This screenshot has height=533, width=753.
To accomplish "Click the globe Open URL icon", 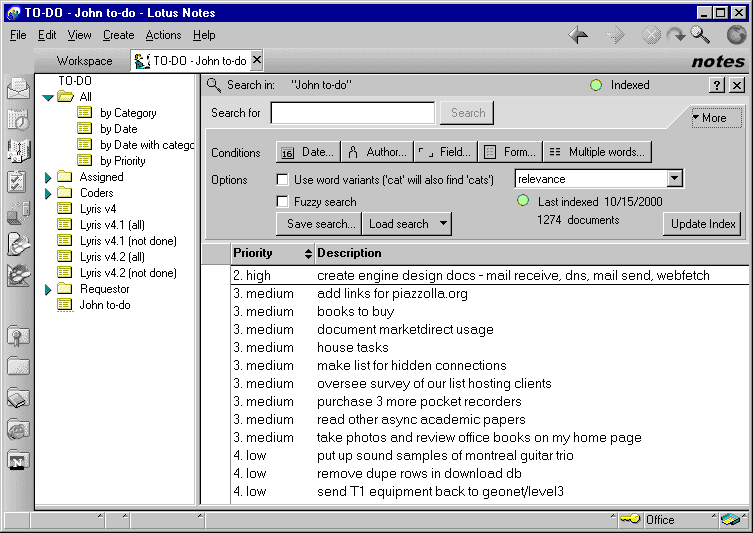I will point(736,35).
